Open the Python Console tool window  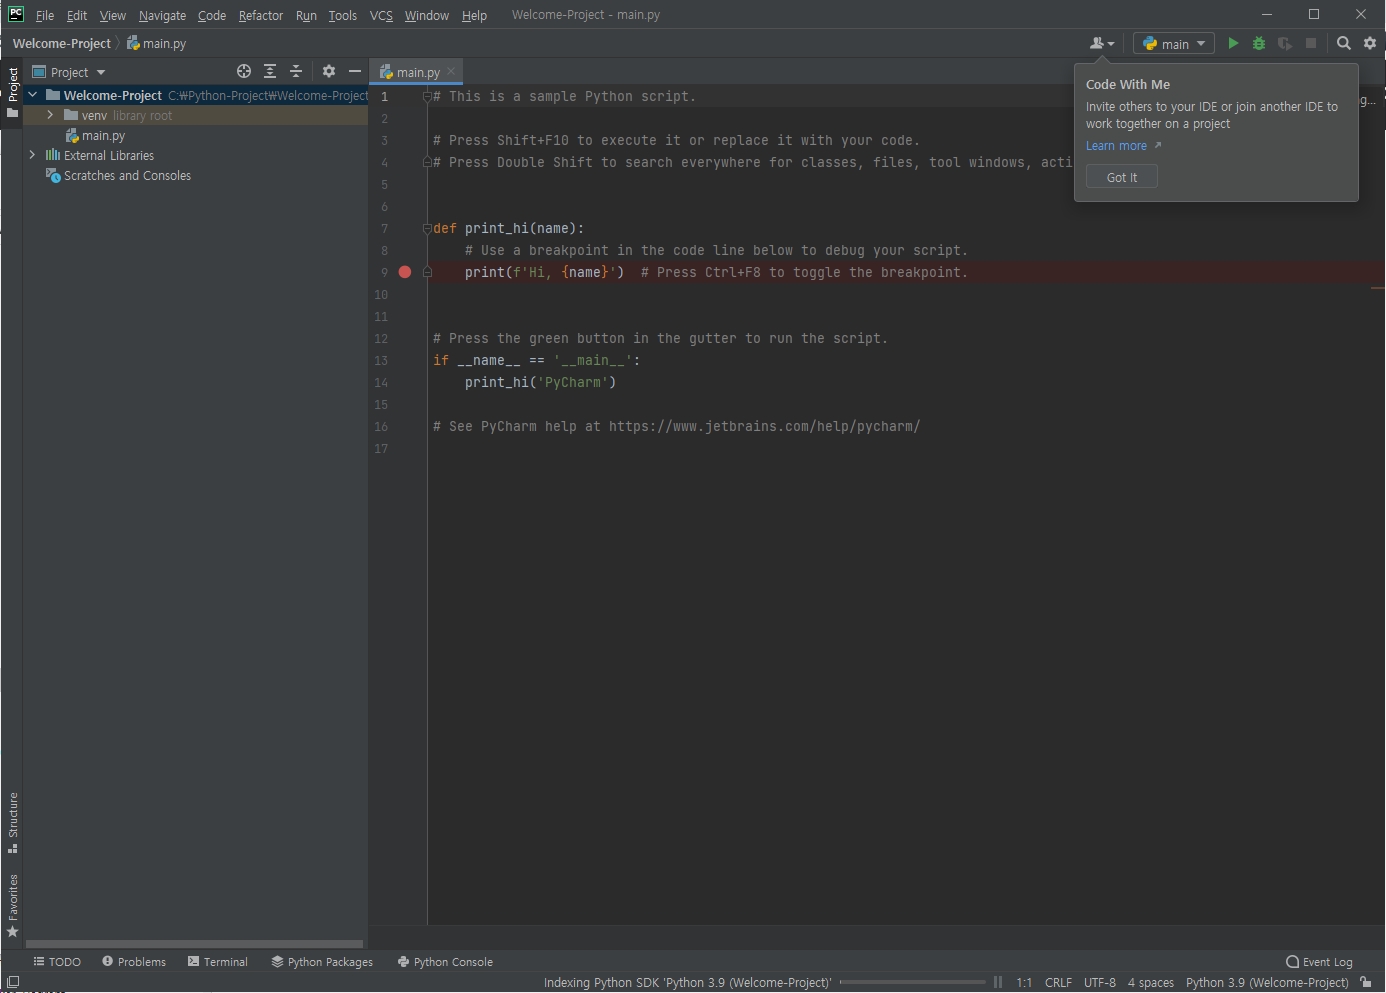[445, 962]
